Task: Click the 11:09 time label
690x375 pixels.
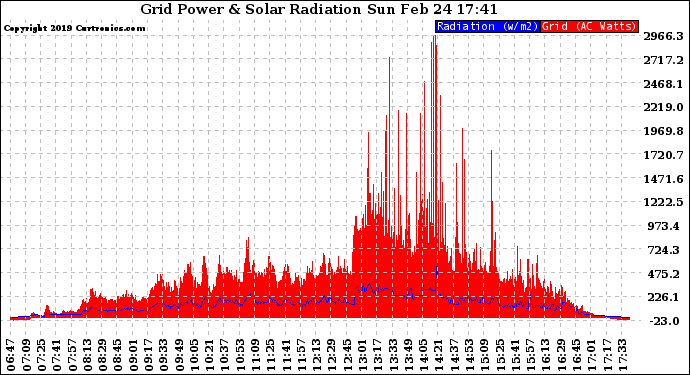Action: tap(255, 355)
